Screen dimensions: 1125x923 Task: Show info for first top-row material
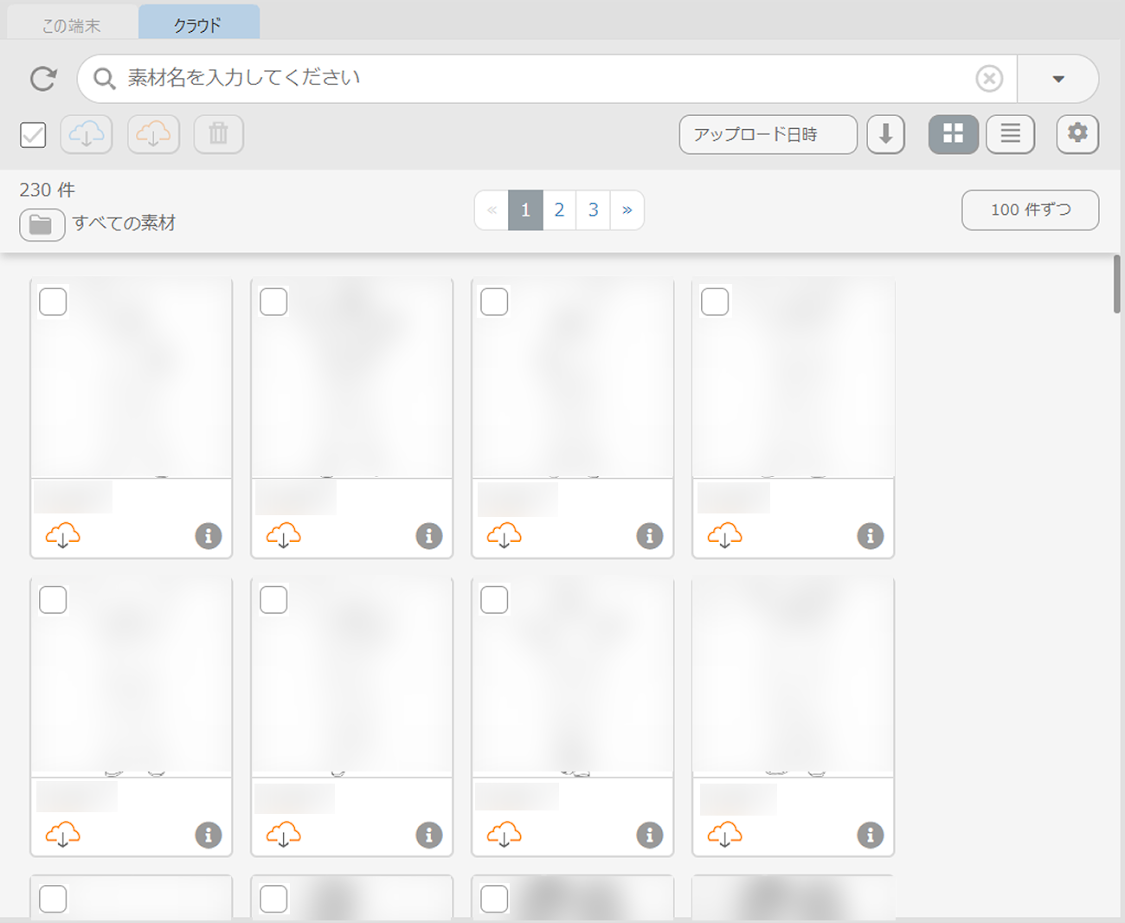(208, 535)
